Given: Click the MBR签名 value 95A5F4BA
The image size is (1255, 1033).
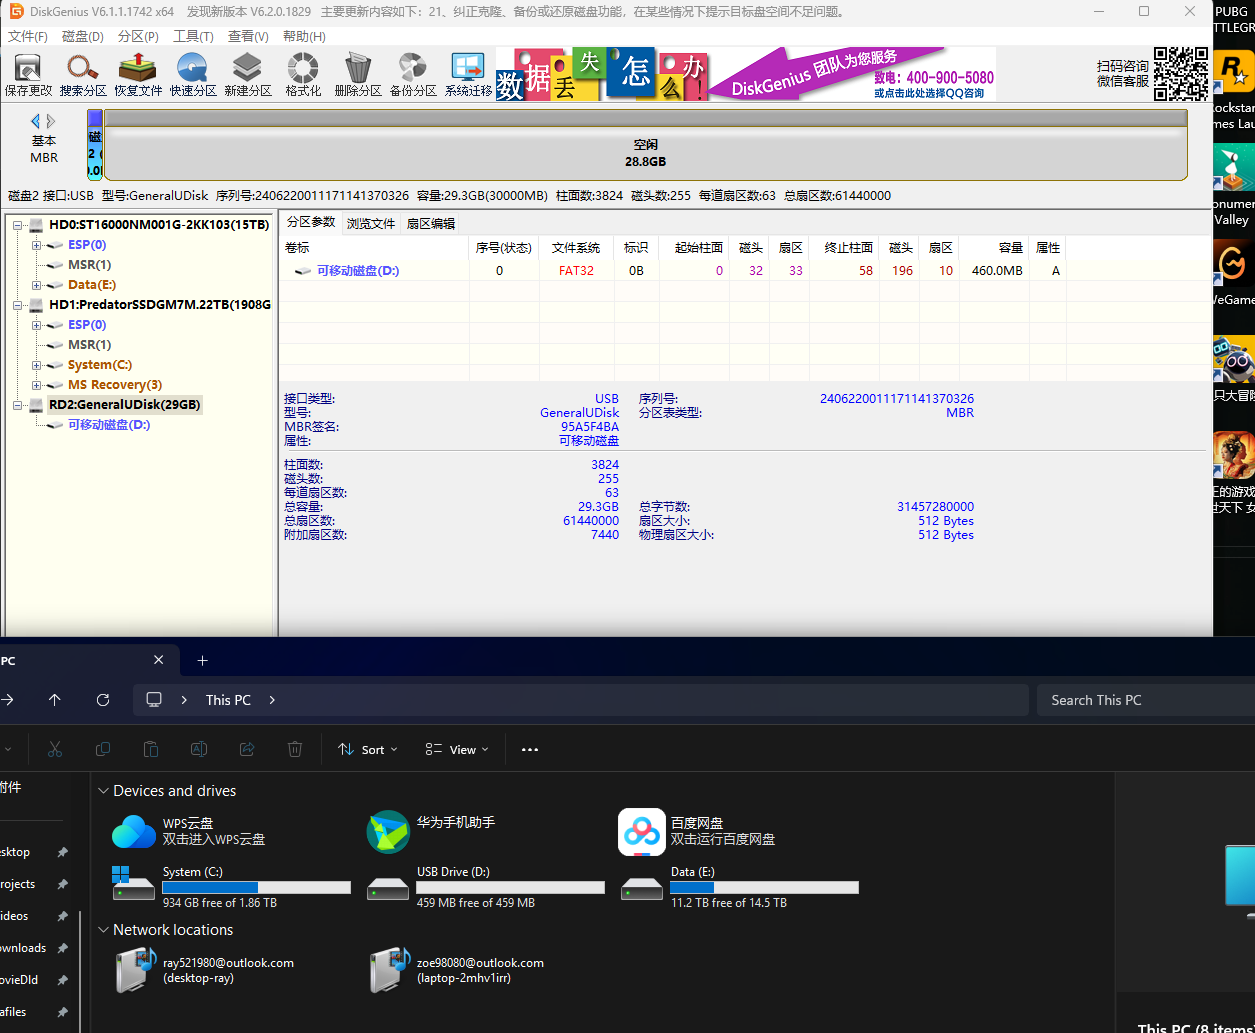Looking at the screenshot, I should 590,427.
